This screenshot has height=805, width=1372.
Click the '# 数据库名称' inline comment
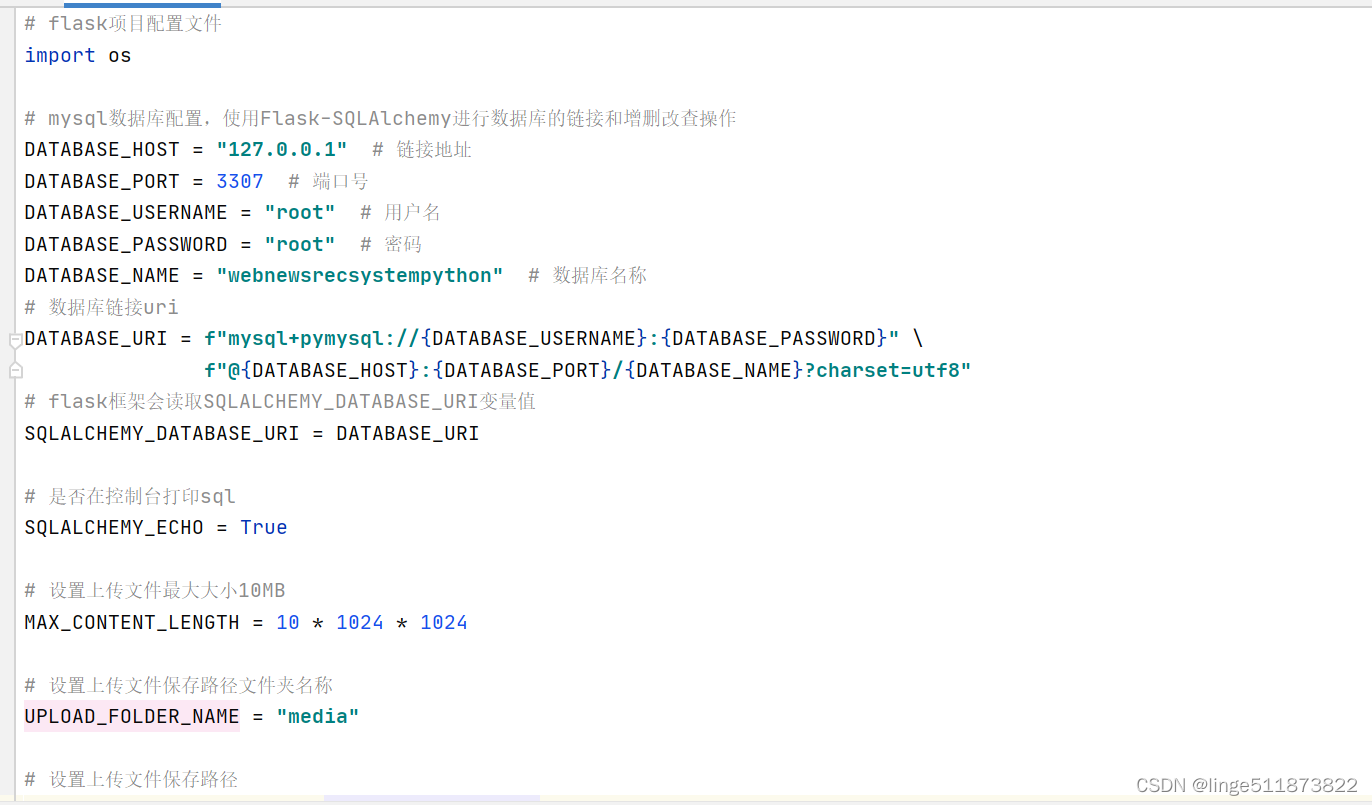(588, 275)
